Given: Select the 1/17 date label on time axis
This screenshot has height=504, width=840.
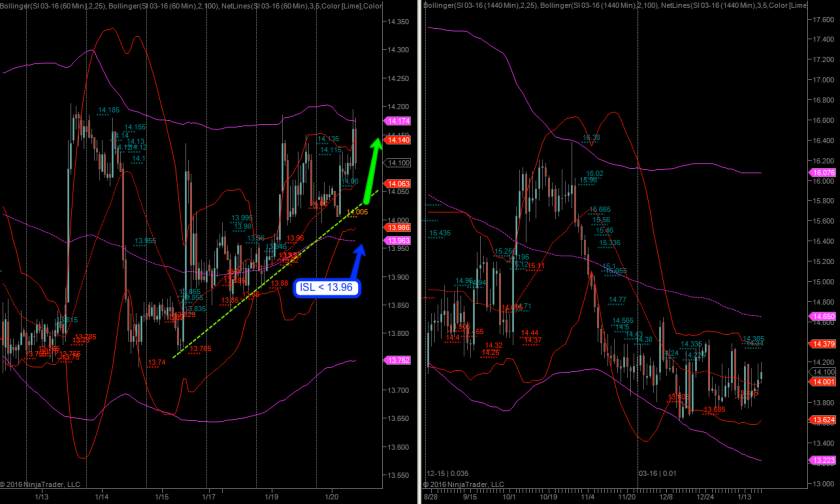Looking at the screenshot, I should 208,497.
